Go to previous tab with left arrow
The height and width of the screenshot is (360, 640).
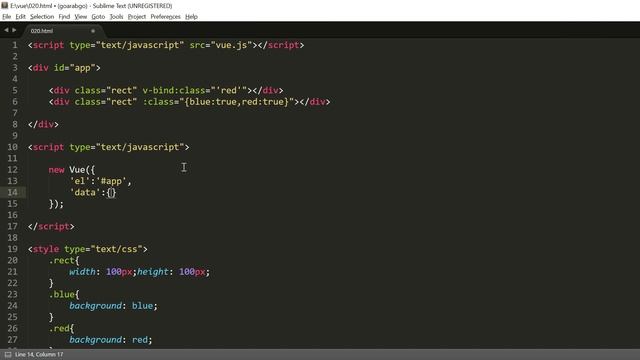[6, 30]
